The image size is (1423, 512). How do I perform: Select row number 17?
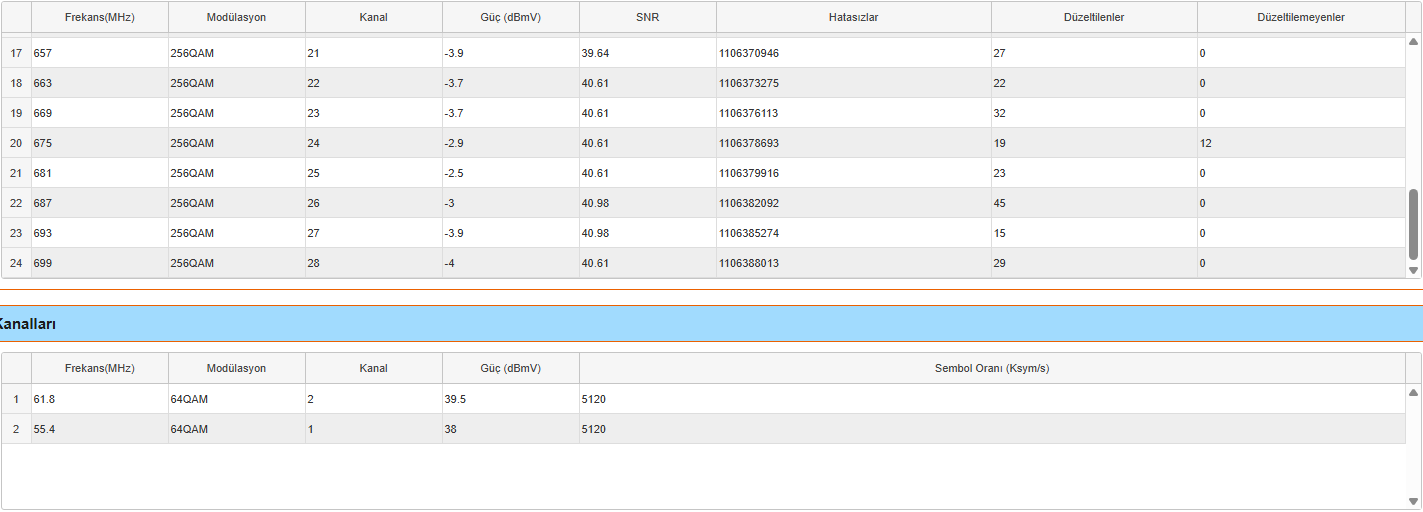tap(16, 53)
